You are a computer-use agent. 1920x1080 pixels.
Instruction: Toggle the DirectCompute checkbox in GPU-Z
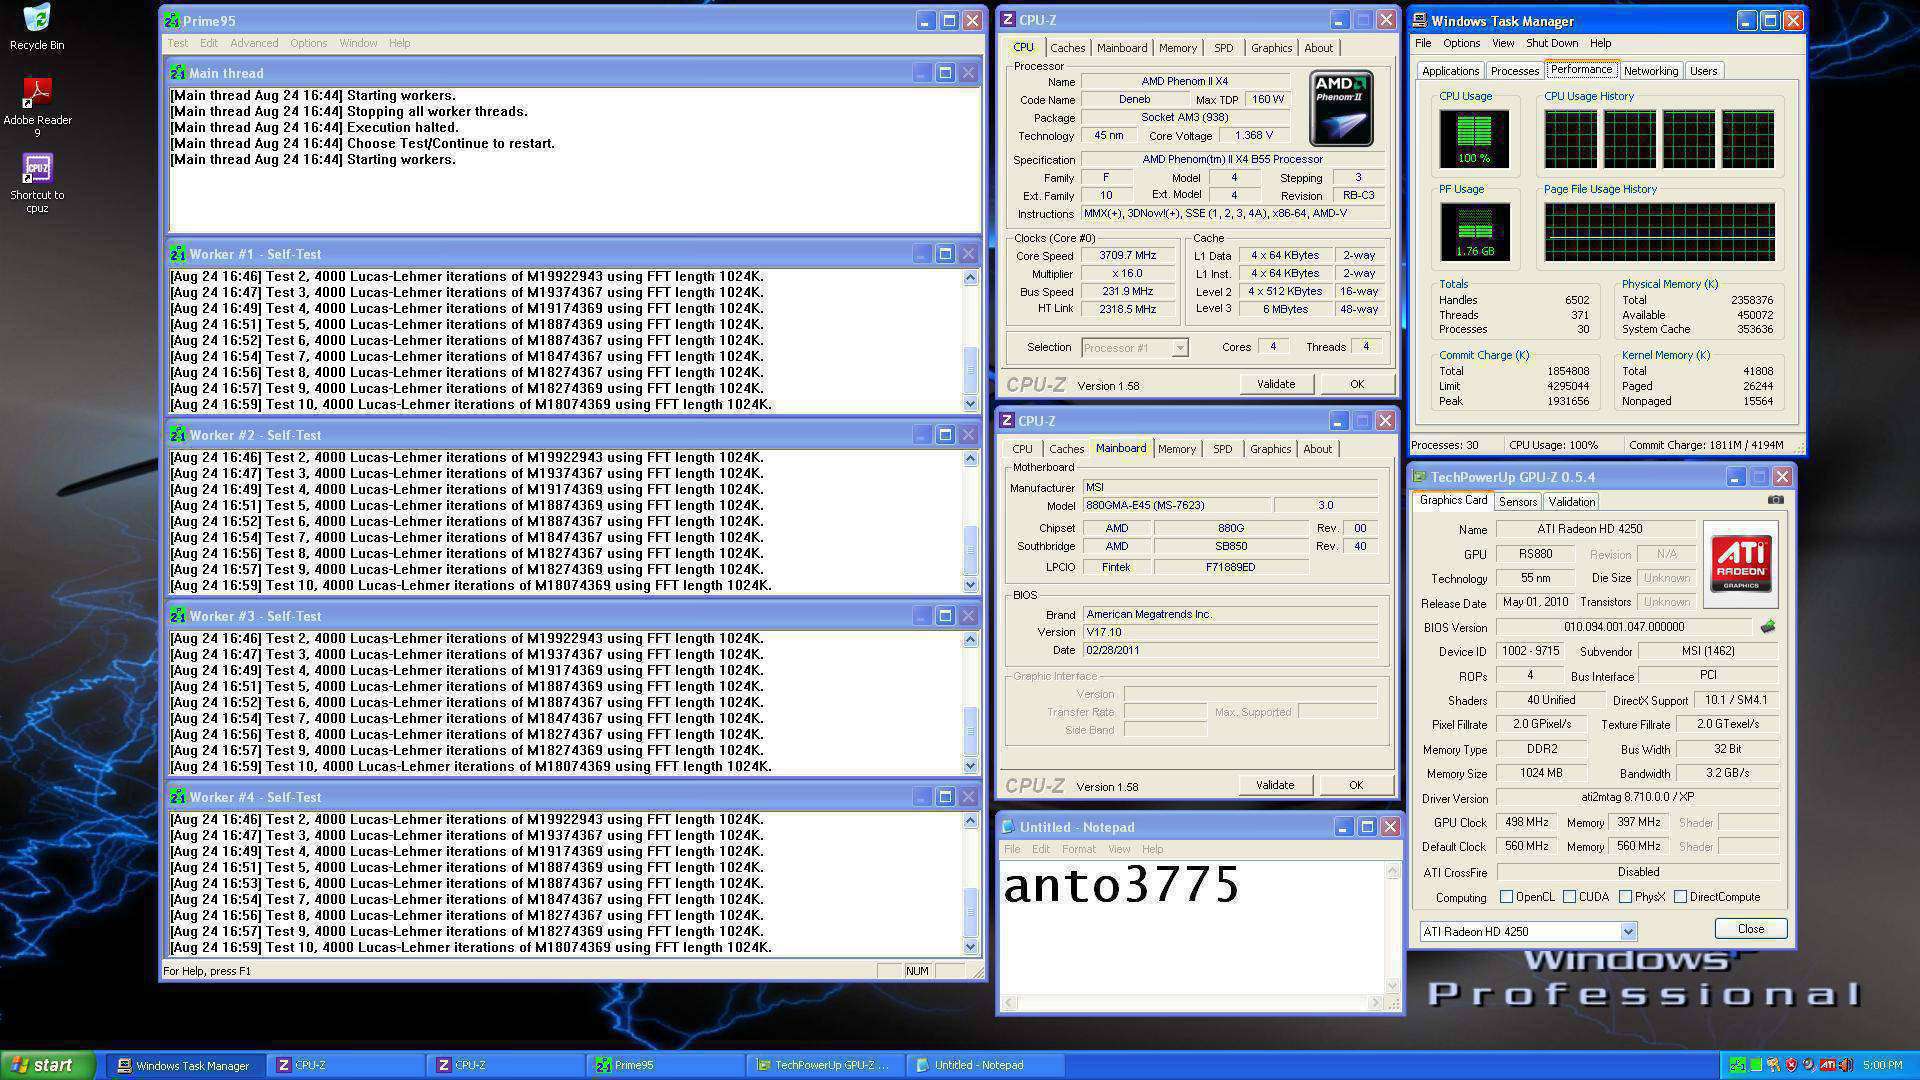tap(1681, 897)
